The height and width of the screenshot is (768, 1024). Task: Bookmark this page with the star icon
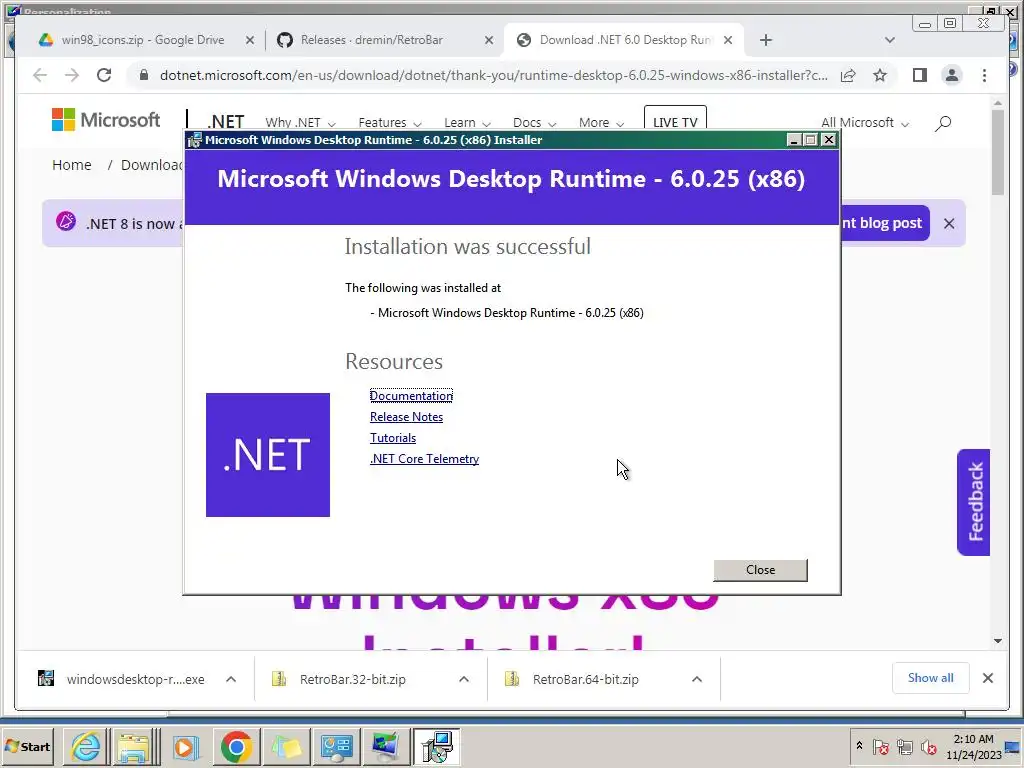click(880, 76)
